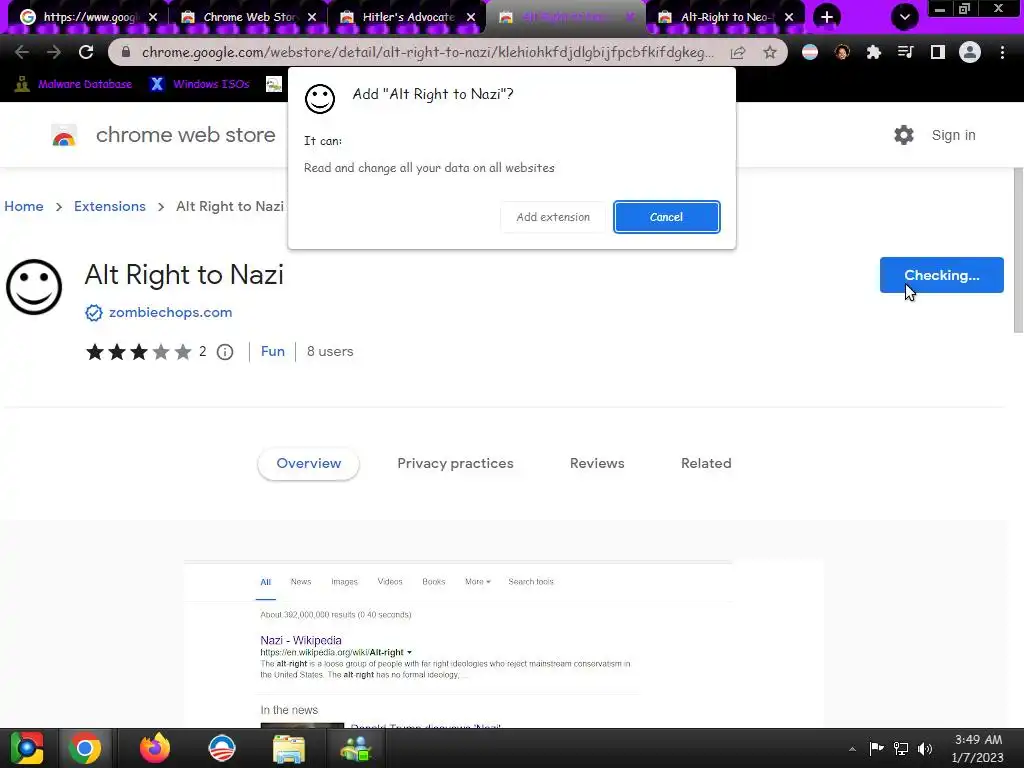1024x768 pixels.
Task: Open the Chrome profile avatar
Action: (970, 52)
